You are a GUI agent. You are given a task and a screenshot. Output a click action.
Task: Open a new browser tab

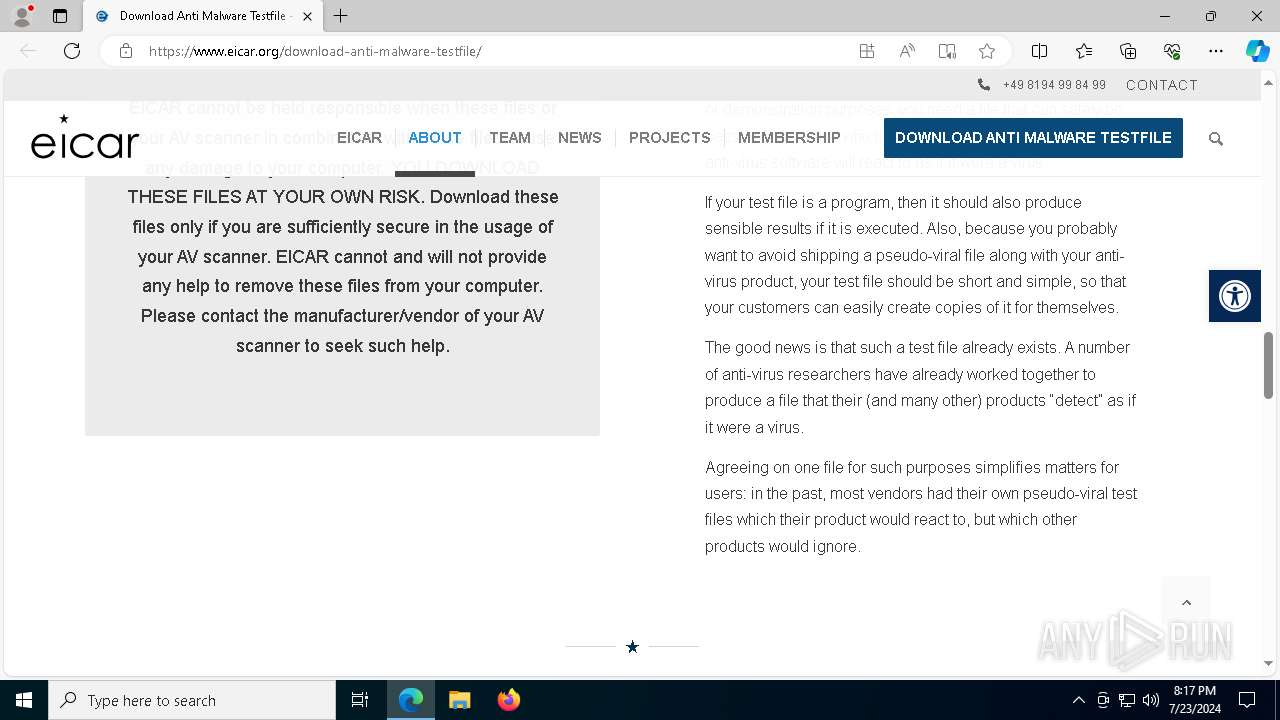[x=341, y=16]
